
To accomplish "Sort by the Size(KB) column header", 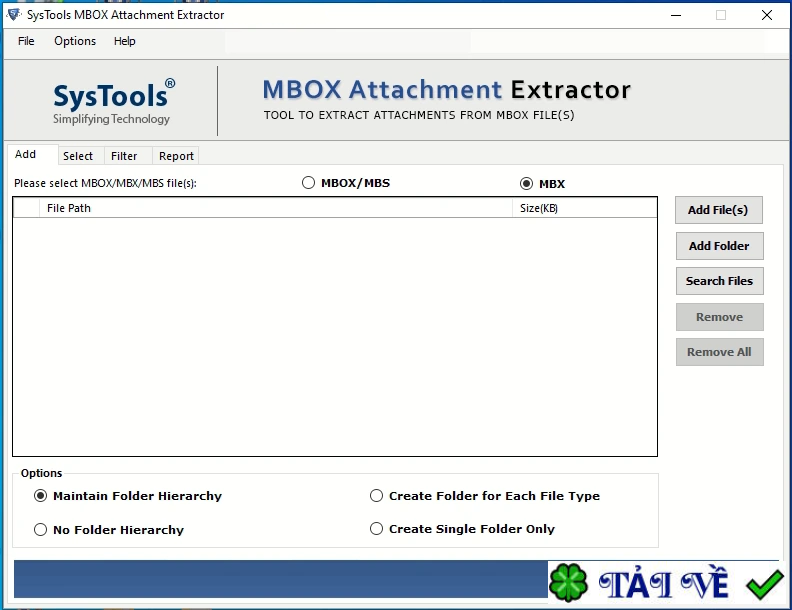I will 539,208.
